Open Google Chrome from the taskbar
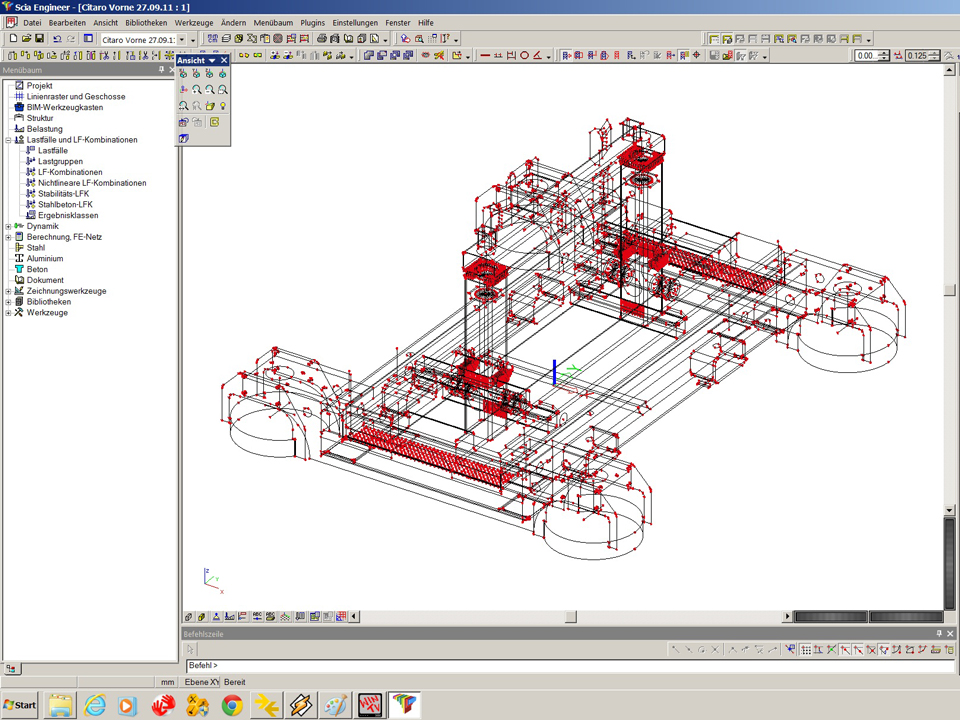Screen dimensions: 960x720 pyautogui.click(x=232, y=705)
